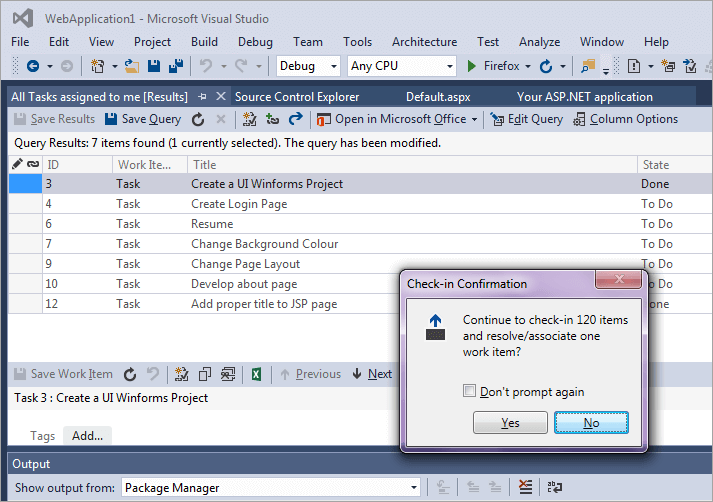Switch to Source Control Explorer tab
The width and height of the screenshot is (713, 502).
297,97
